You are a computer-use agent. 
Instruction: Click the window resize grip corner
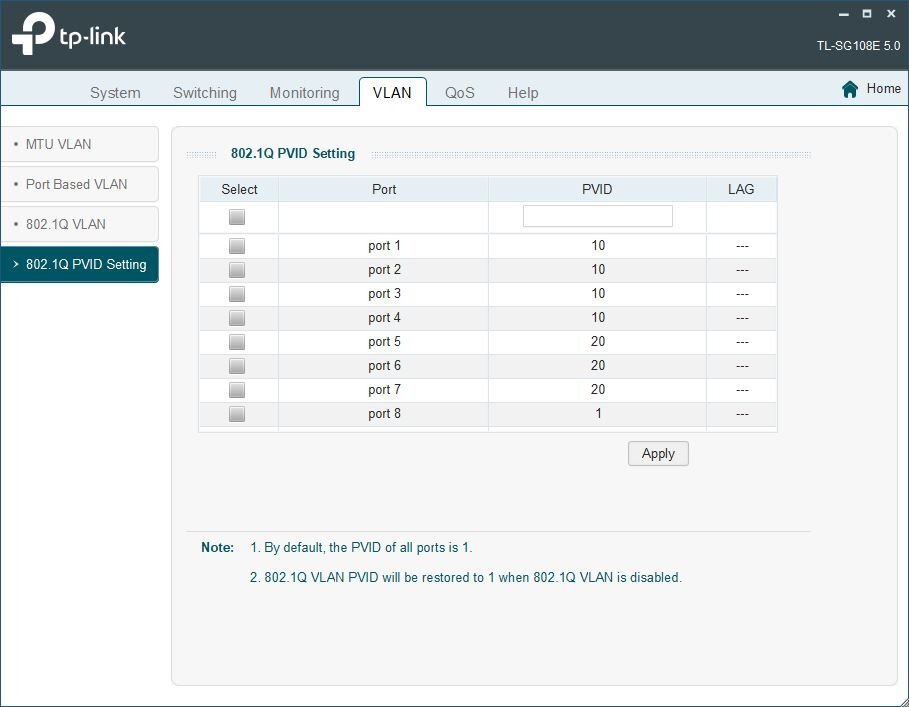click(902, 701)
